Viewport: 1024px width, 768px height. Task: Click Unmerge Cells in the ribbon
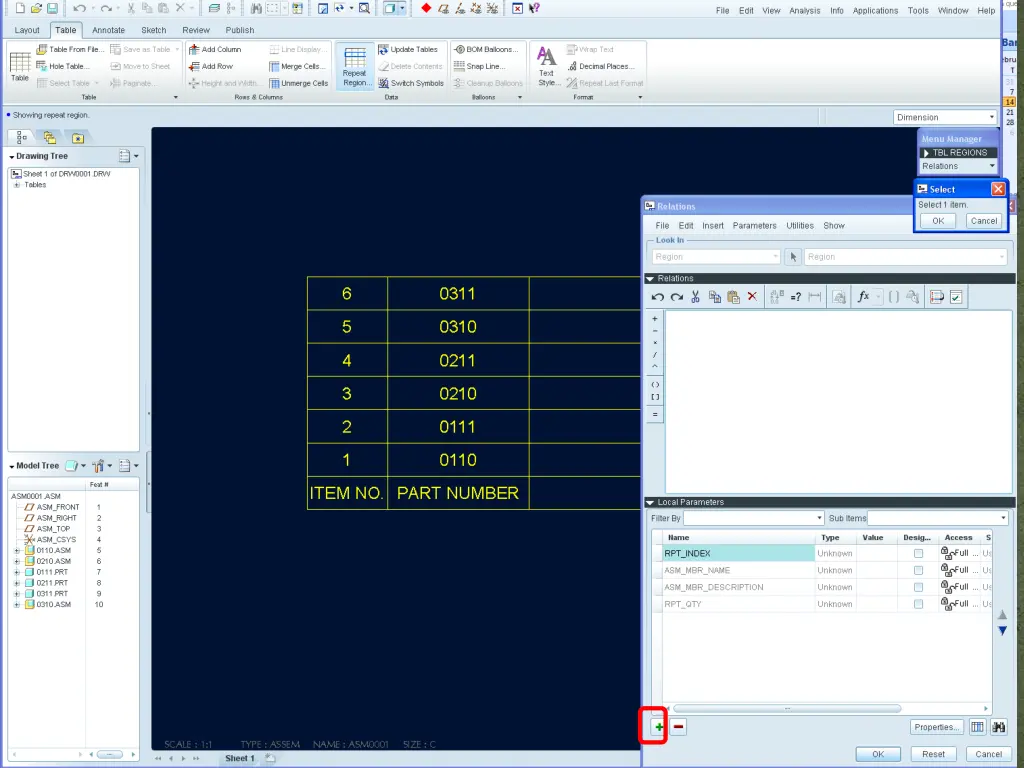[x=298, y=83]
